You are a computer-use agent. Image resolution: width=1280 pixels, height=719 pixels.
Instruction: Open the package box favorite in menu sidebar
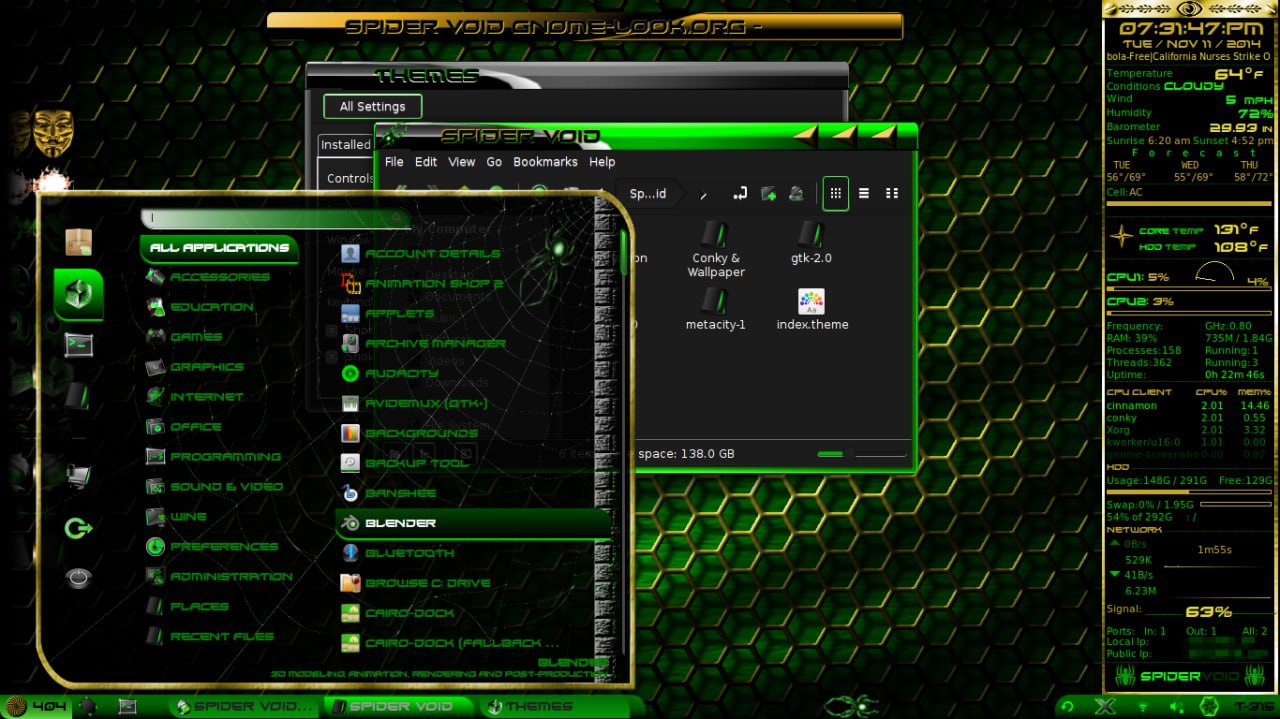pos(79,241)
